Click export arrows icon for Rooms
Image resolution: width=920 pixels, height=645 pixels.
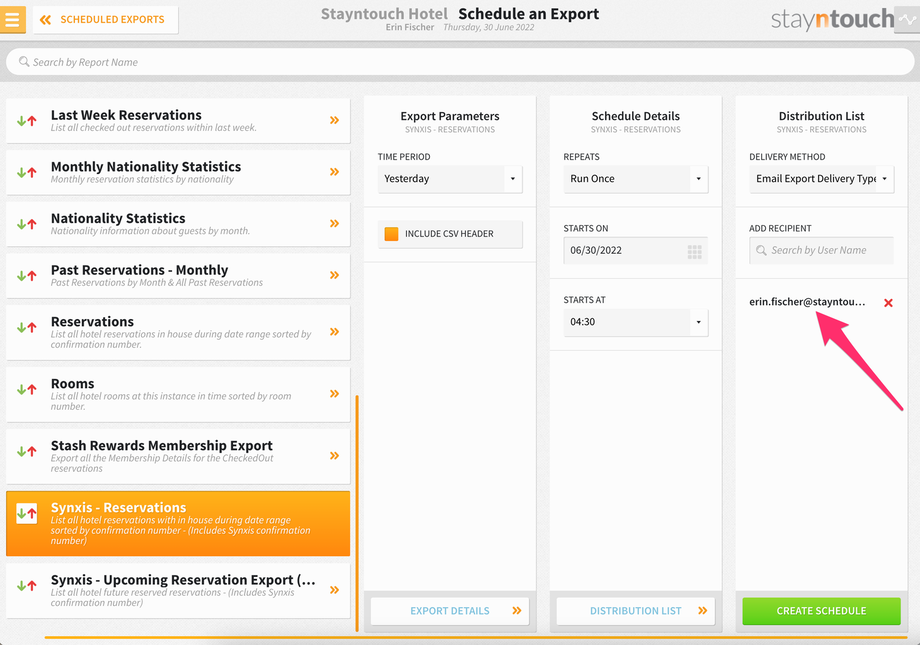point(26,390)
